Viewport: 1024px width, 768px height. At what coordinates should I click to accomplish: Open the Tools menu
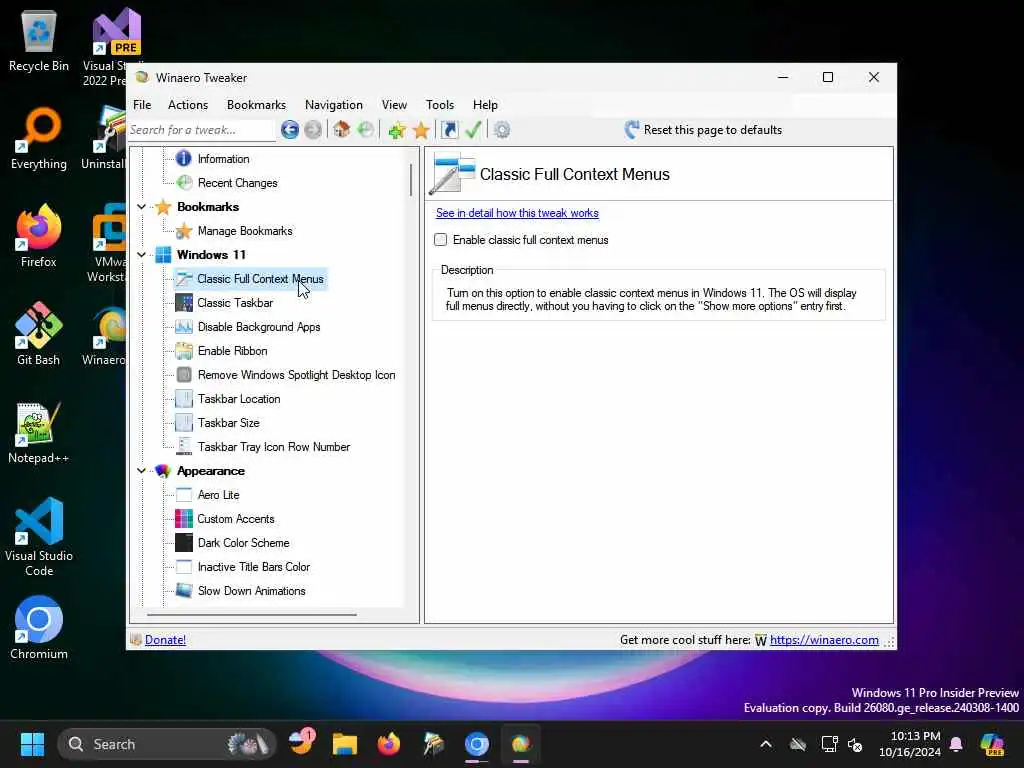(x=440, y=104)
